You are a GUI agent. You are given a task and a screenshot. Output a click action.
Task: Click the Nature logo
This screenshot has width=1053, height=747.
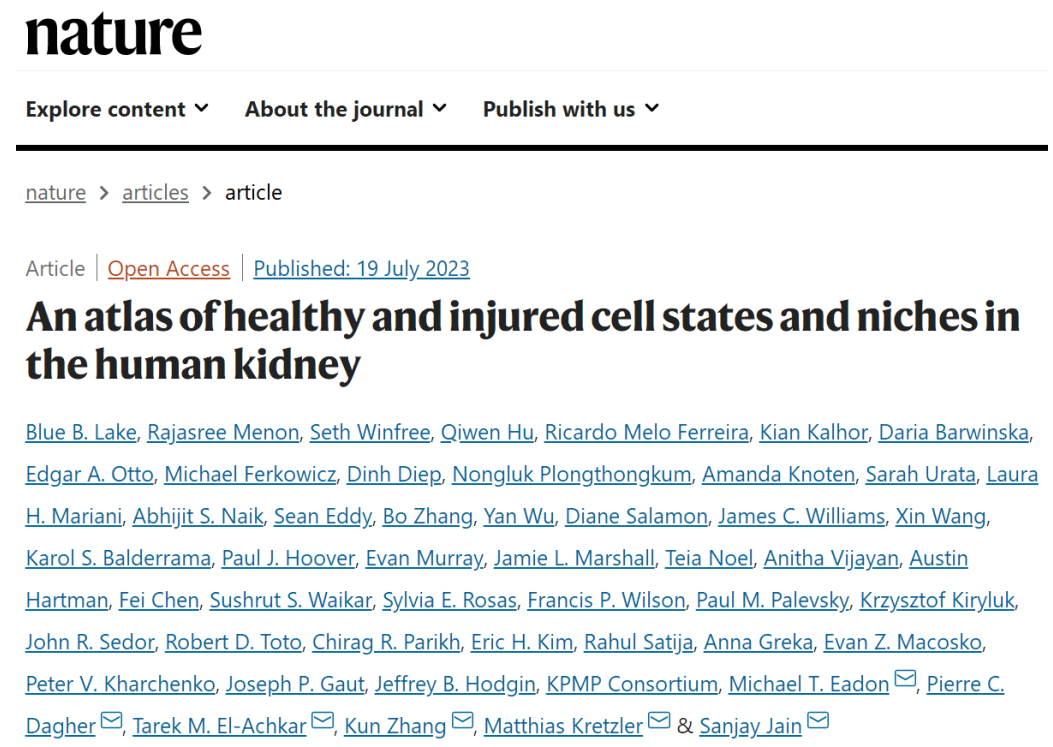point(113,34)
